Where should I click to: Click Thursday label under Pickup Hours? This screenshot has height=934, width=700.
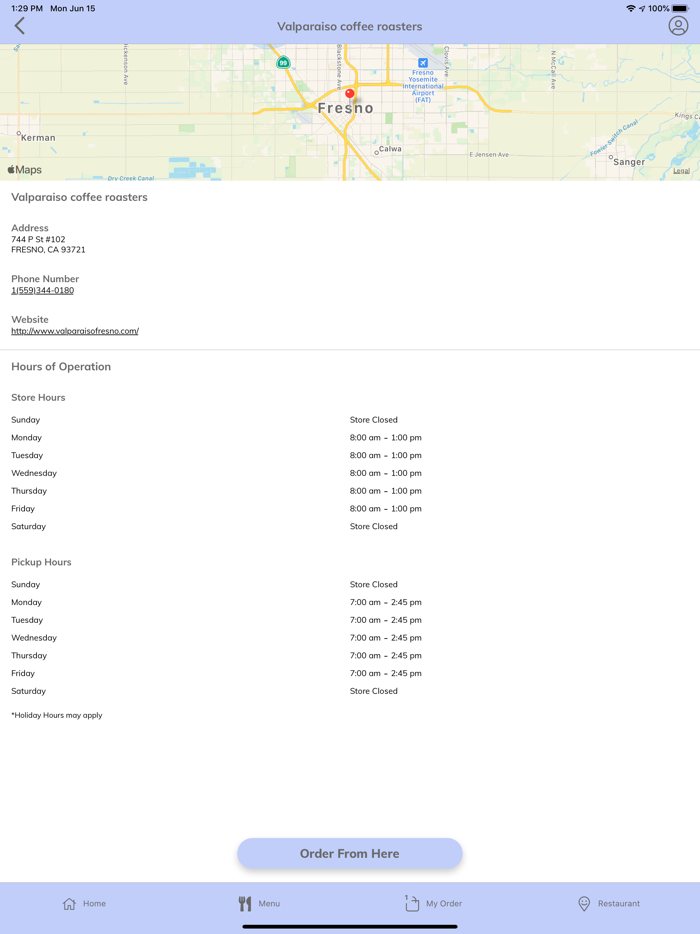click(x=29, y=655)
